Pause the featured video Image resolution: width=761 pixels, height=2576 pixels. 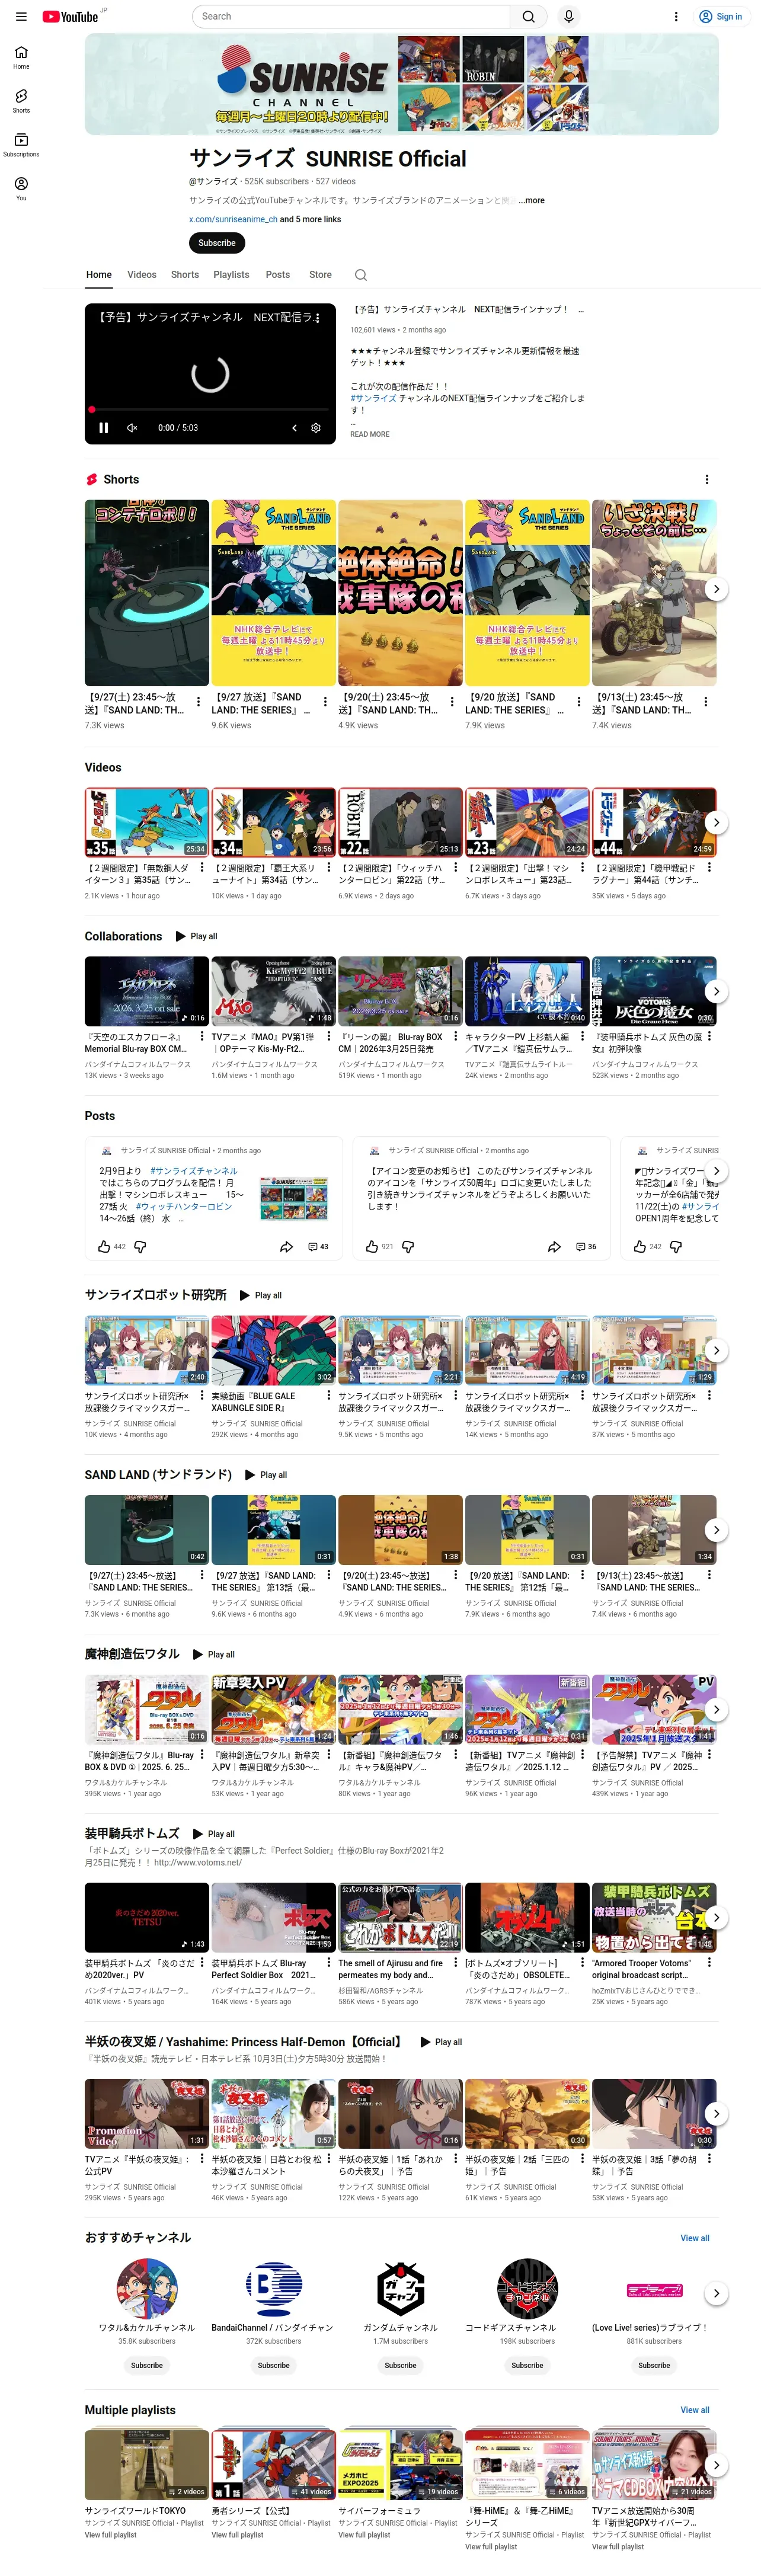103,428
